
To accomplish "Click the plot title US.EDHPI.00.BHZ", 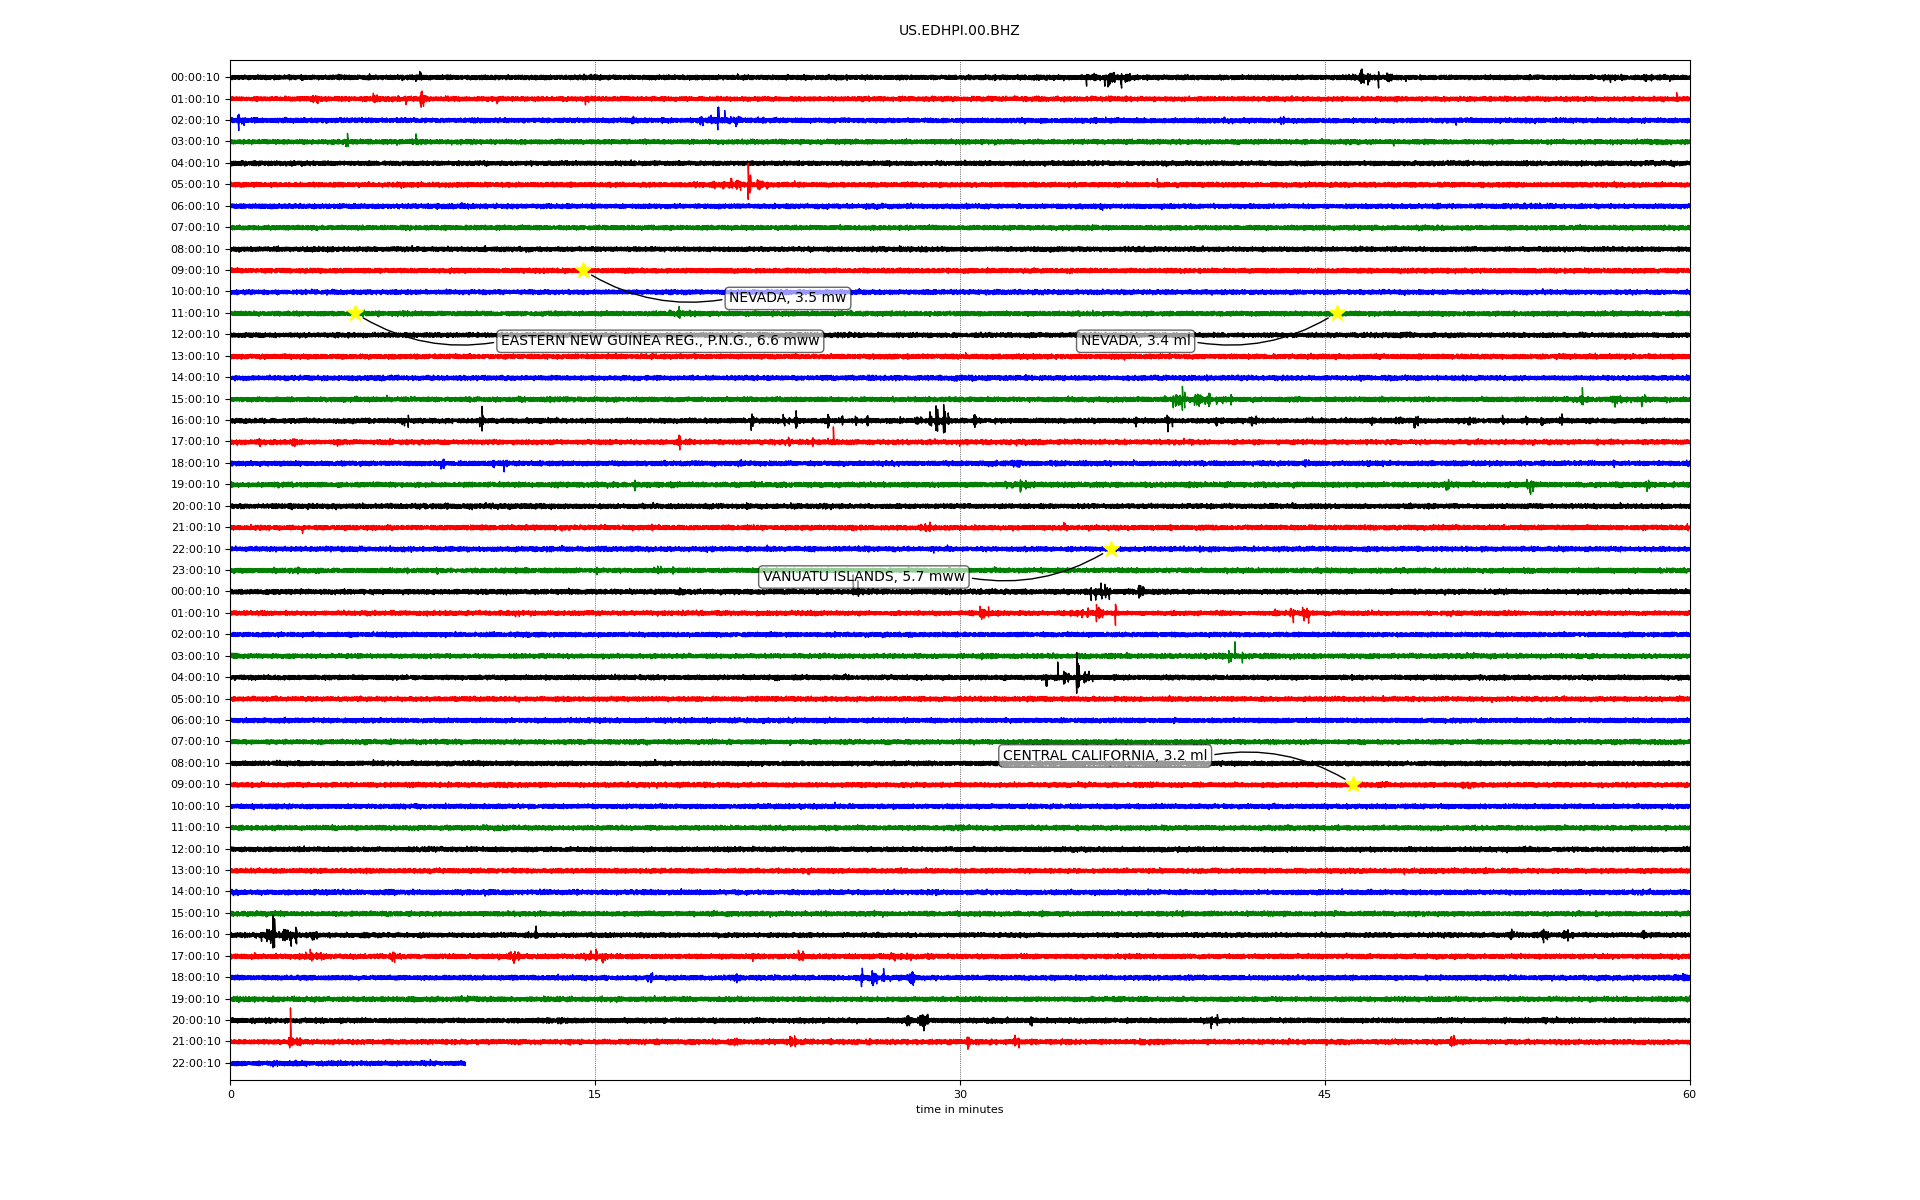I will click(958, 31).
